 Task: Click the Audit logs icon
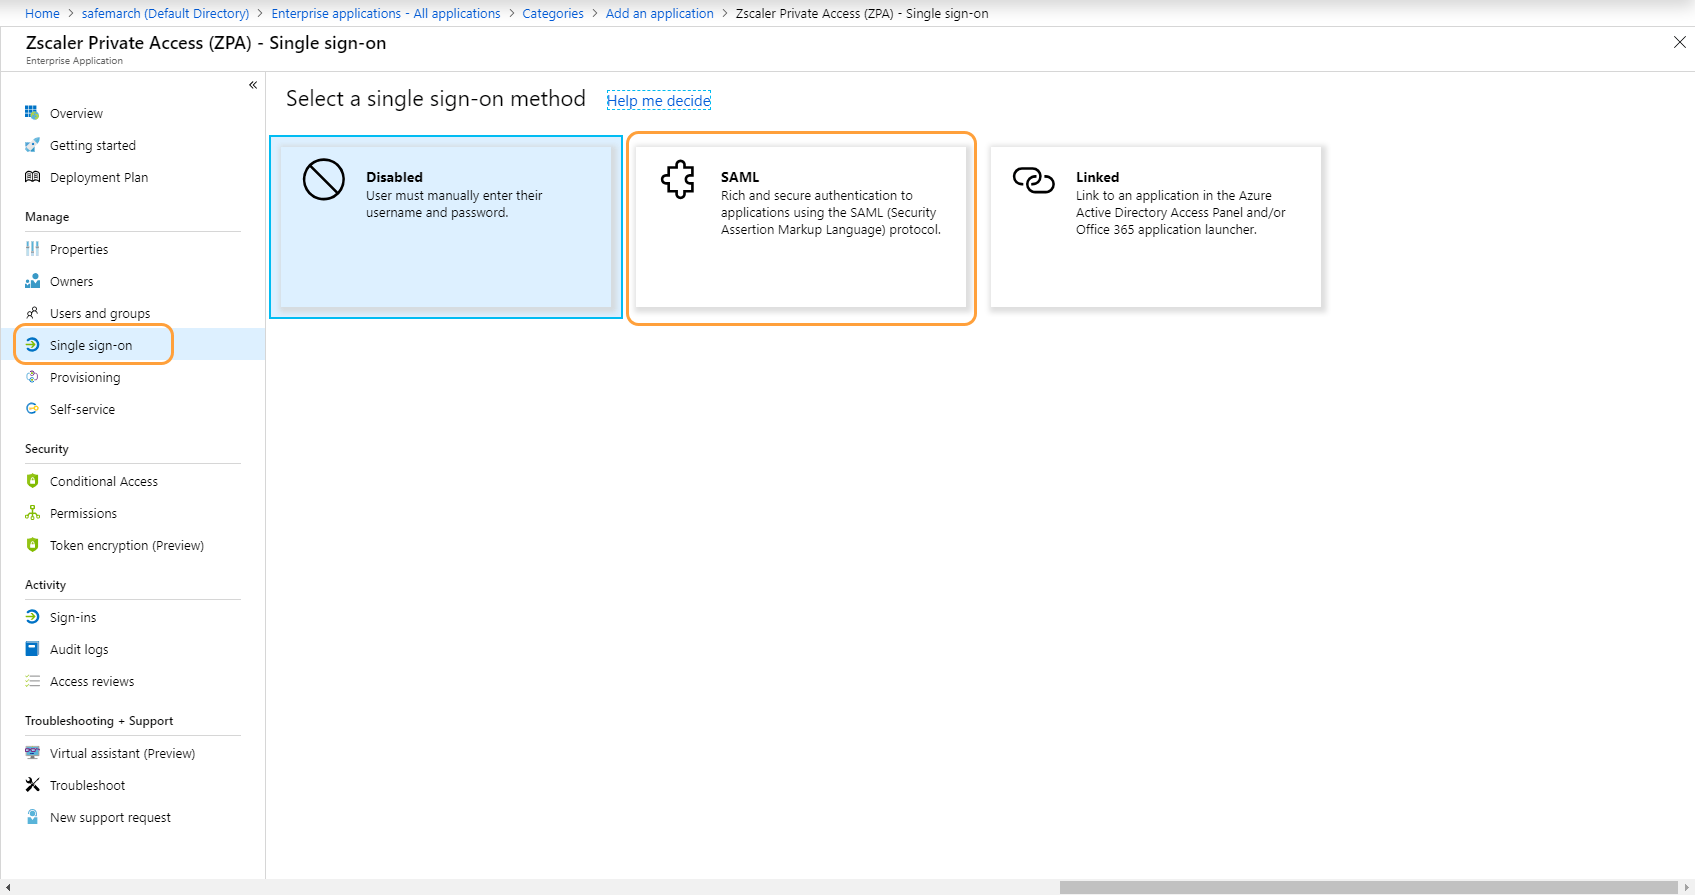pyautogui.click(x=32, y=649)
